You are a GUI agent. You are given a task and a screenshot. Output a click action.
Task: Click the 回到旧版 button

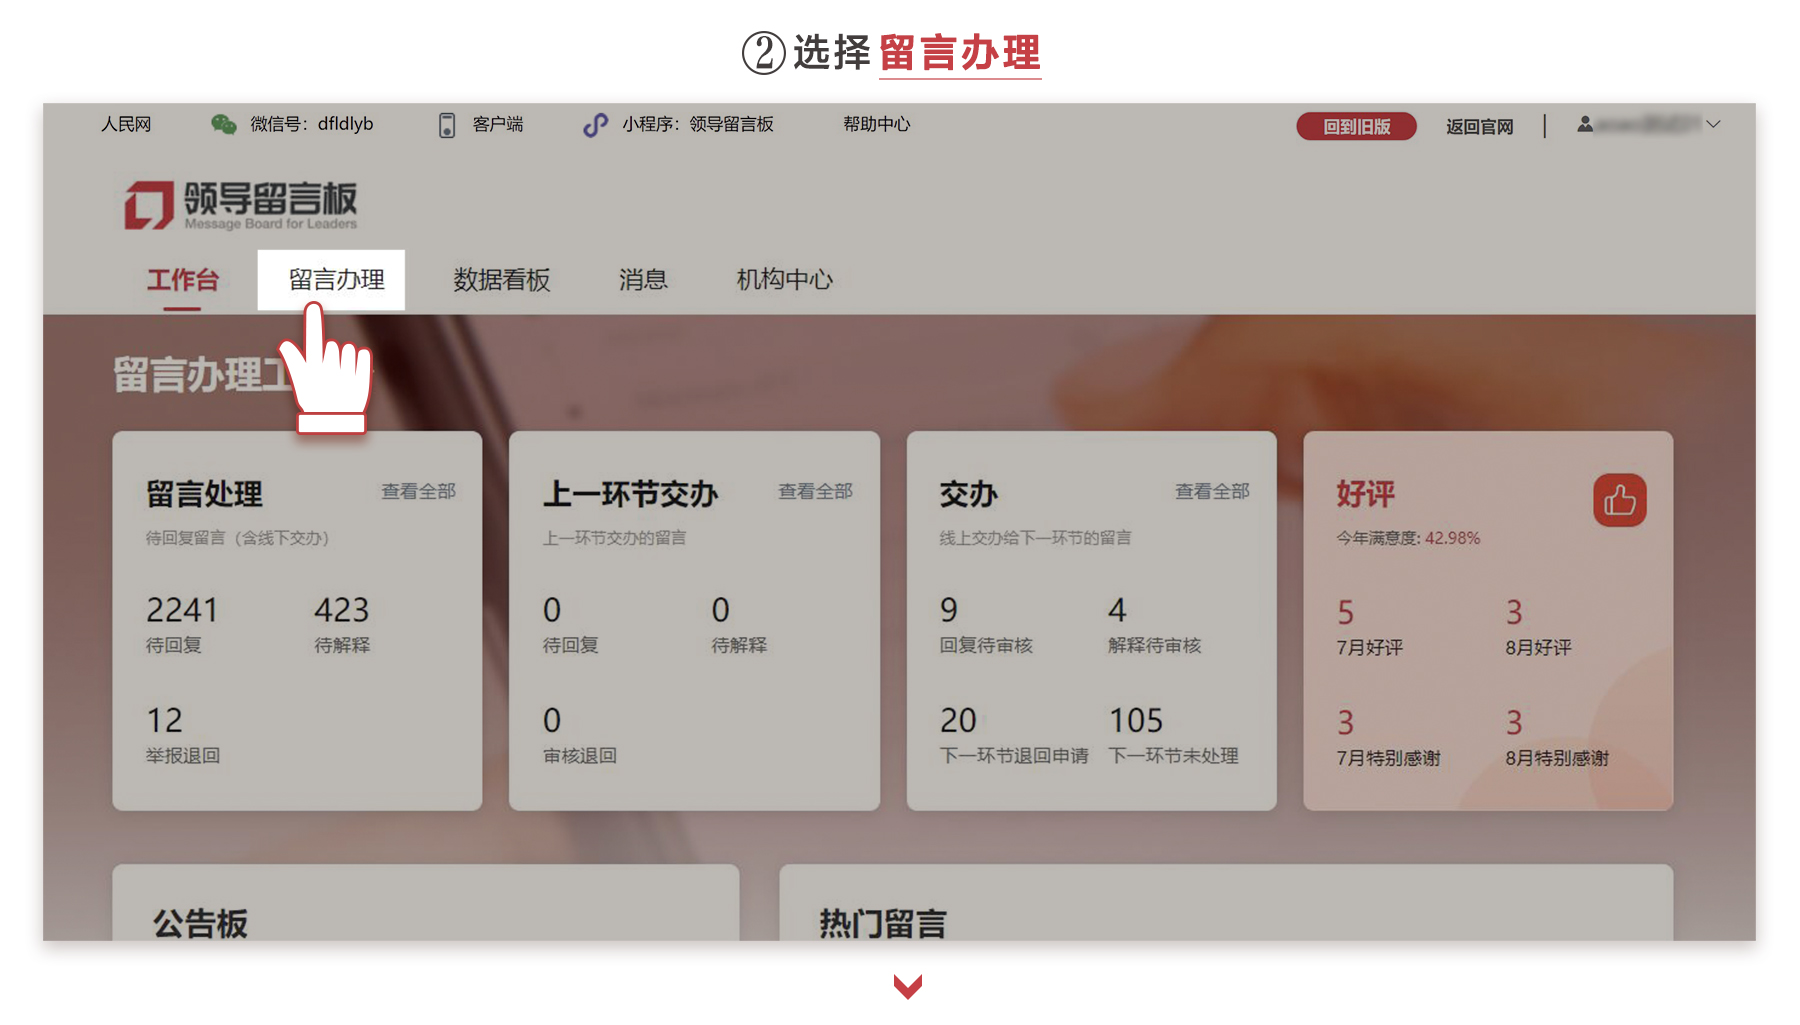pos(1356,126)
